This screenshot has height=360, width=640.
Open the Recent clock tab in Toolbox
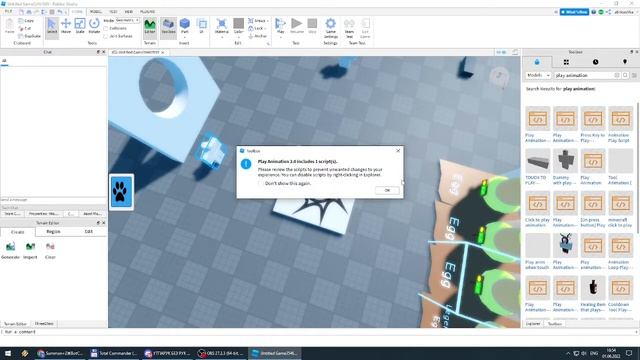point(596,62)
